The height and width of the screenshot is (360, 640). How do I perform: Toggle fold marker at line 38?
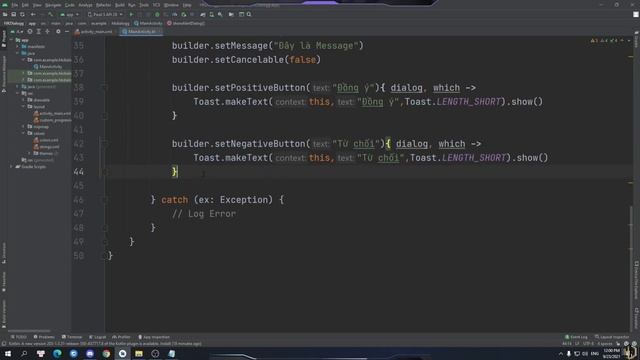(x=104, y=87)
